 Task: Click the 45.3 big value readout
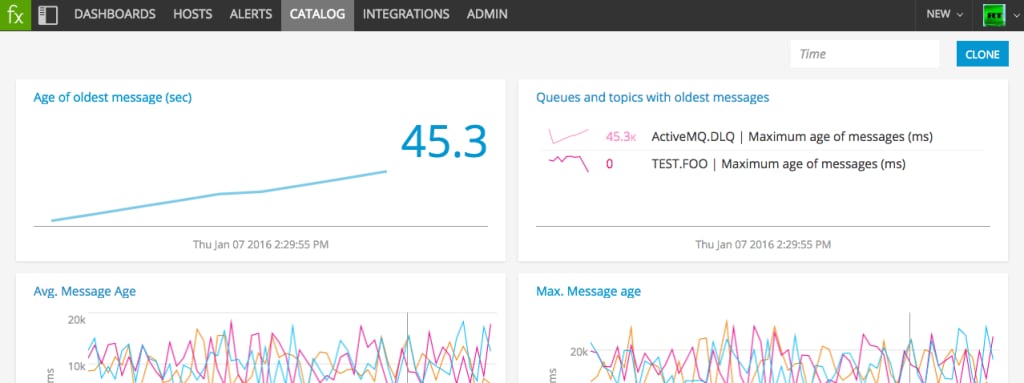[x=444, y=141]
